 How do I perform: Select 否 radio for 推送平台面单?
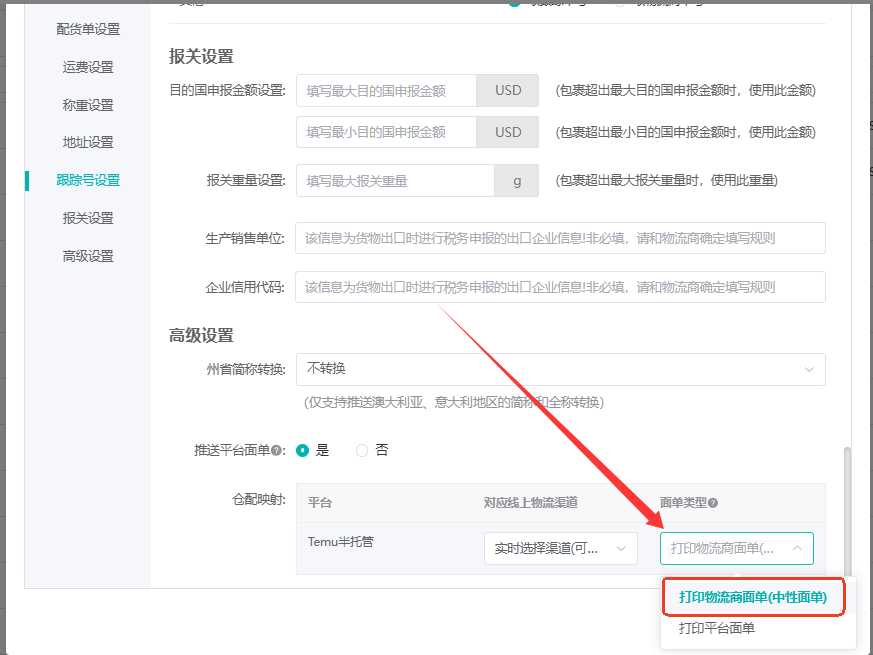click(362, 450)
